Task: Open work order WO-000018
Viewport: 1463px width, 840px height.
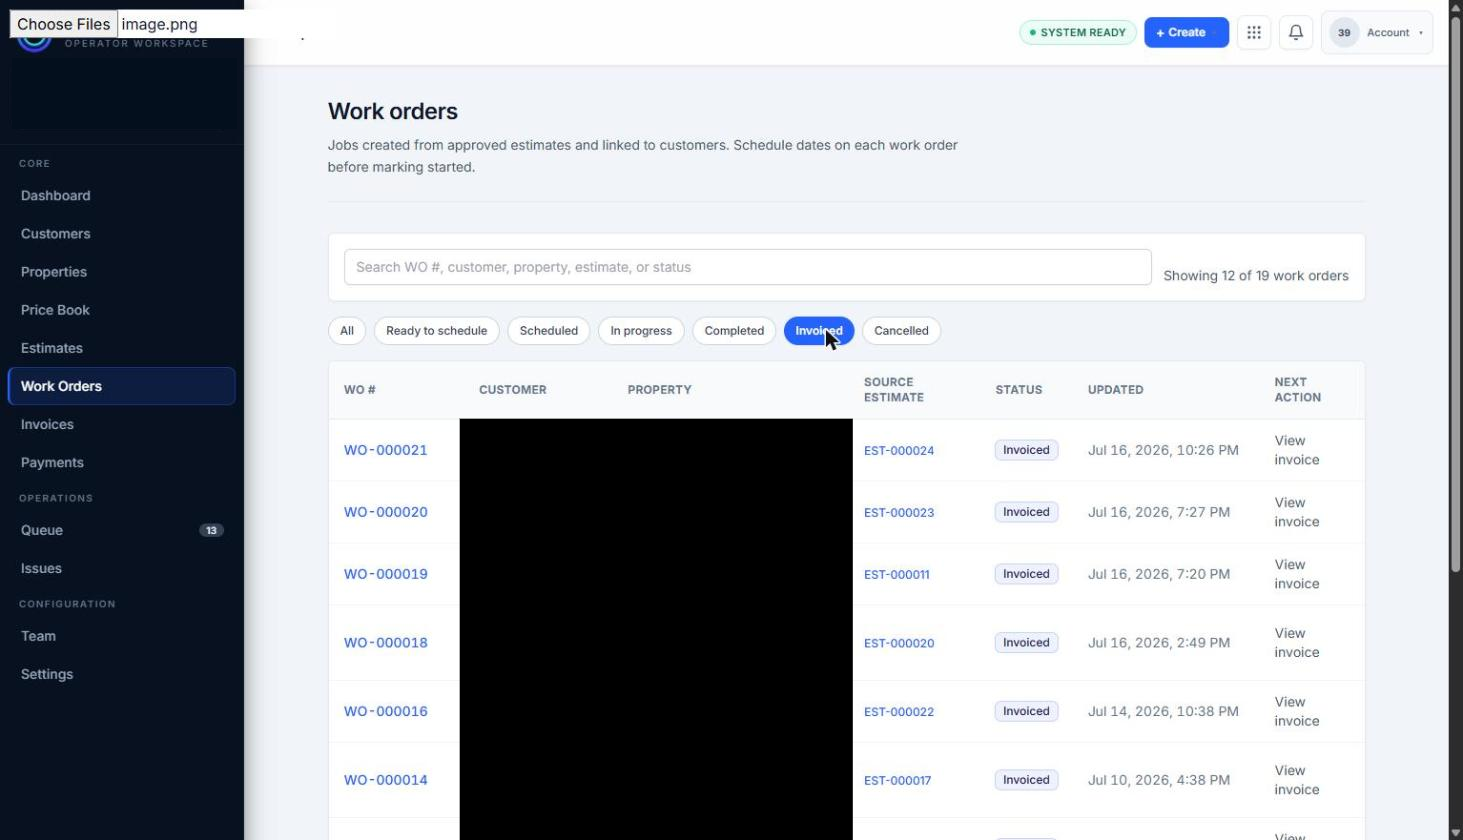Action: click(386, 643)
